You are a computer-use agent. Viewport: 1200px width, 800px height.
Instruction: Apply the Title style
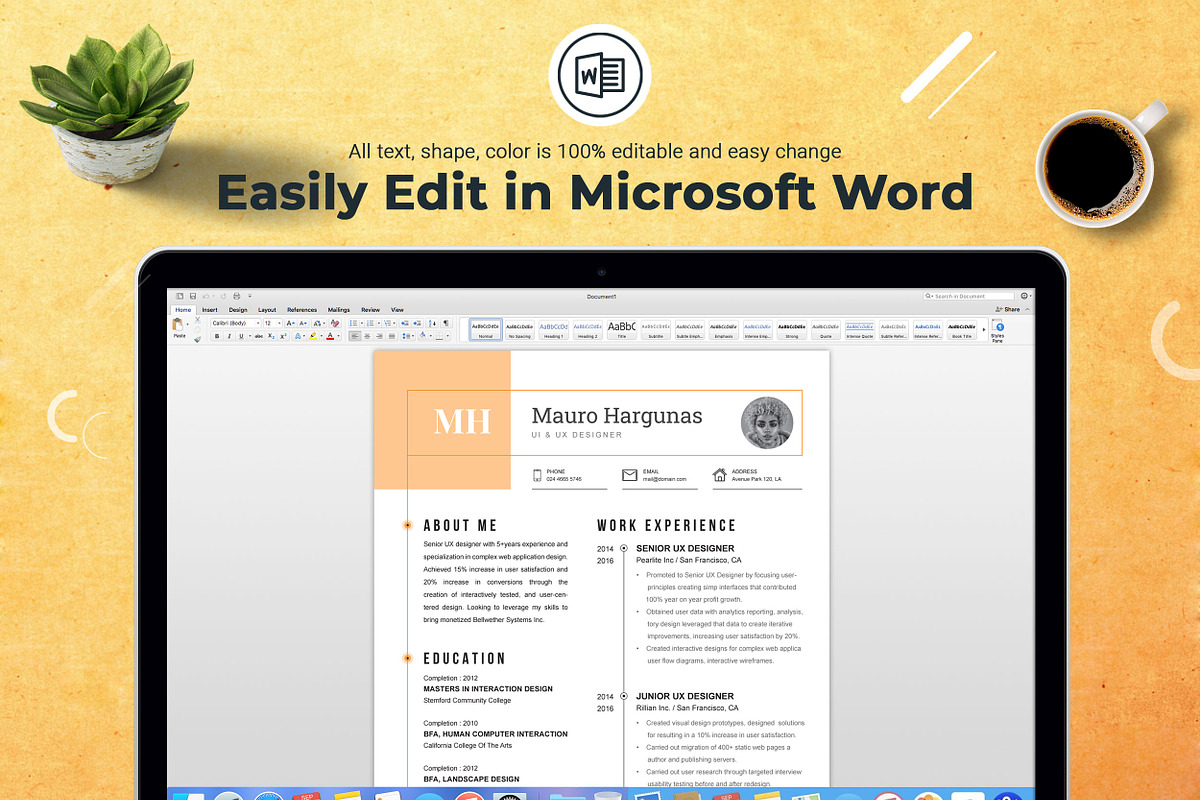tap(622, 330)
